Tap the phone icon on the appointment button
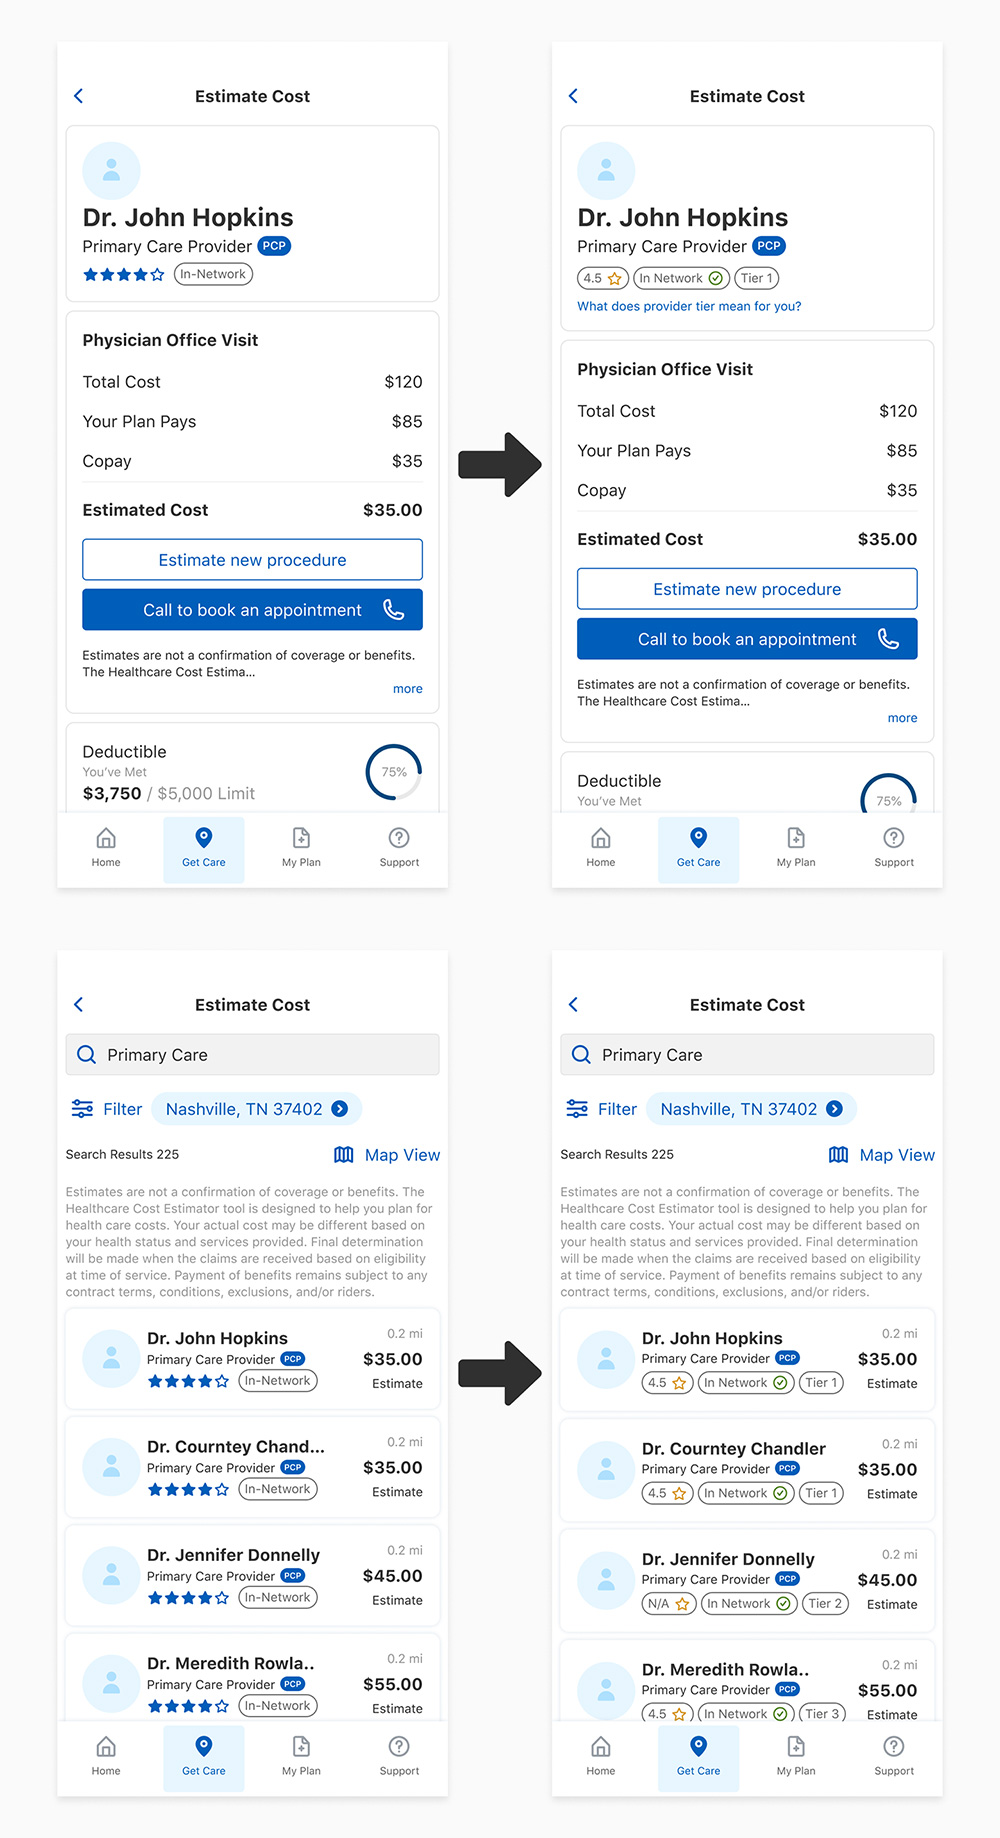The width and height of the screenshot is (1000, 1838). [x=394, y=609]
